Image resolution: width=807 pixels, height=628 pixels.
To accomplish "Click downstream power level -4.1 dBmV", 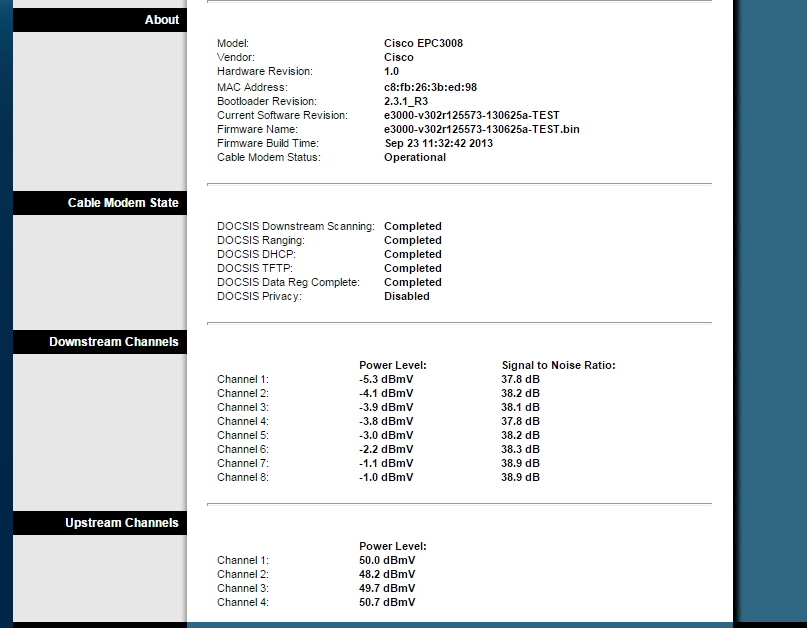I will coord(386,393).
